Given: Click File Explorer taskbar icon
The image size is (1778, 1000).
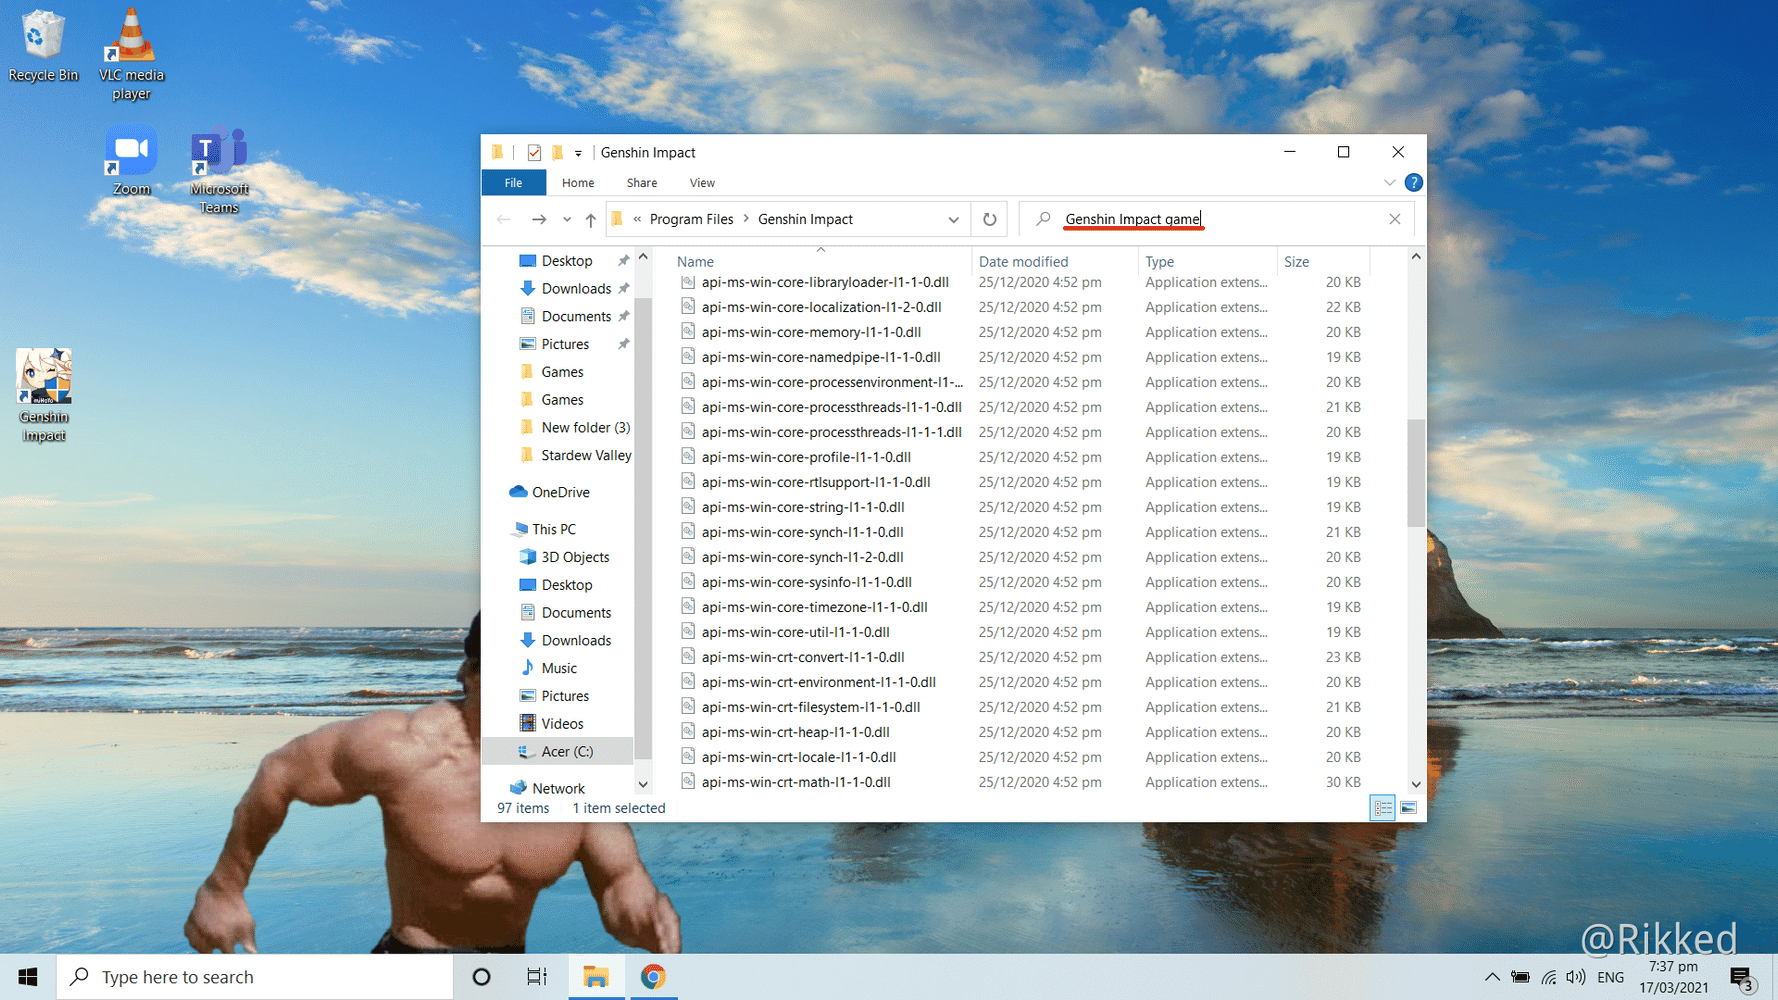Looking at the screenshot, I should click(x=596, y=977).
